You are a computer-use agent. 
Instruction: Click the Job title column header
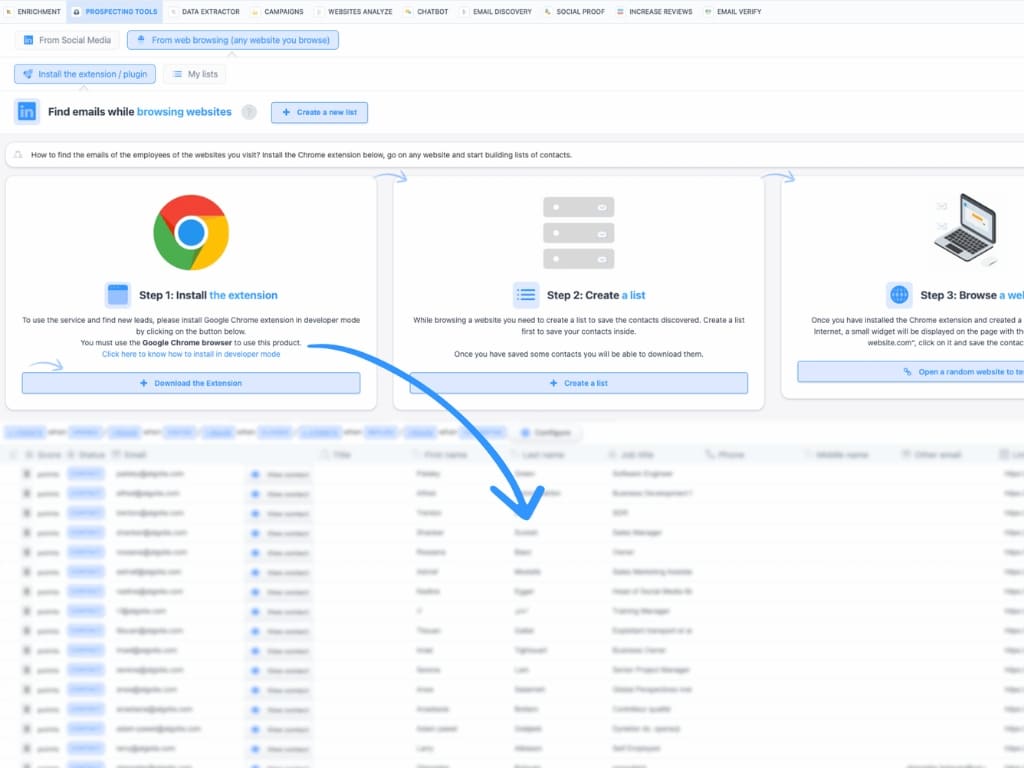pos(631,455)
